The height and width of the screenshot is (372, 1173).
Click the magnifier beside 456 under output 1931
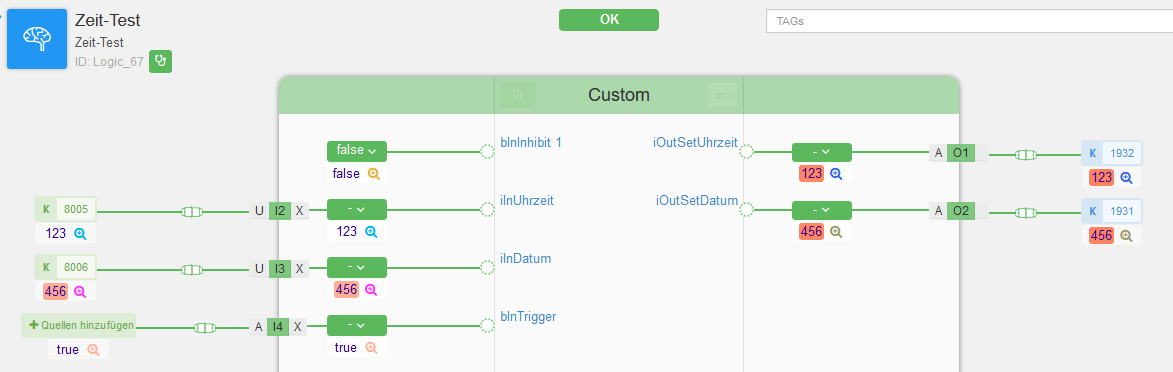(1126, 235)
